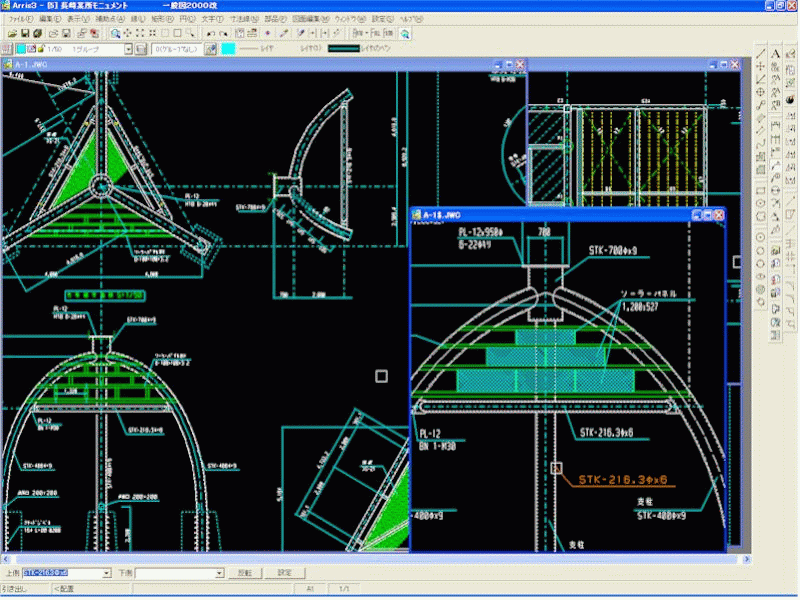This screenshot has height=600, width=800.
Task: Maximize the A-1.JWC drawing window
Action: click(507, 65)
